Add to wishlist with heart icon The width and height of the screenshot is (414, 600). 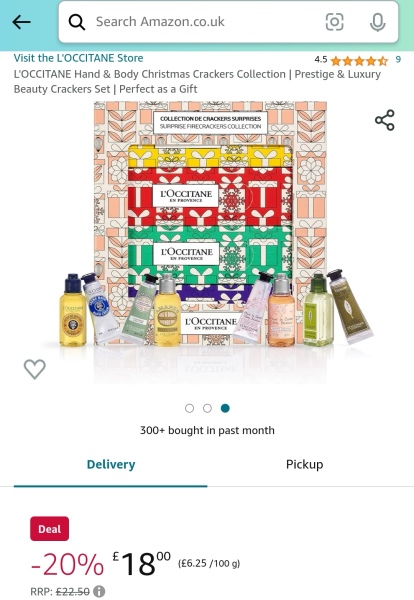click(x=35, y=369)
